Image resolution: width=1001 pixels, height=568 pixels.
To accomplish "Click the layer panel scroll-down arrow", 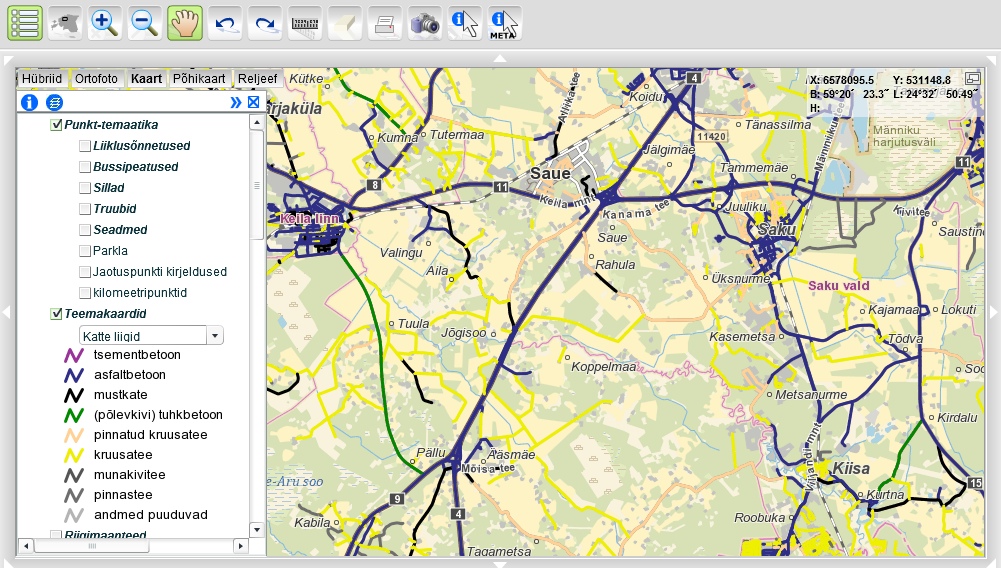I will point(256,529).
